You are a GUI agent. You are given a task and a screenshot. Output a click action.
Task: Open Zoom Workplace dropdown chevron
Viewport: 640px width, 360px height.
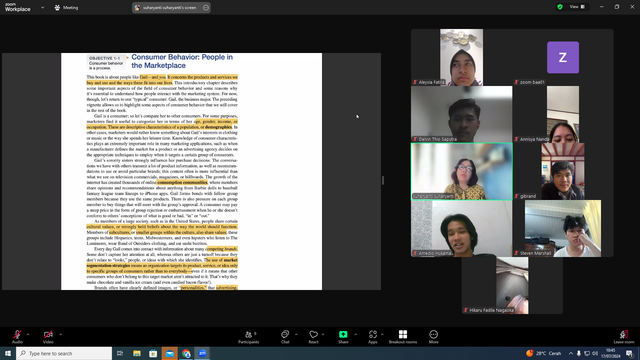point(42,7)
